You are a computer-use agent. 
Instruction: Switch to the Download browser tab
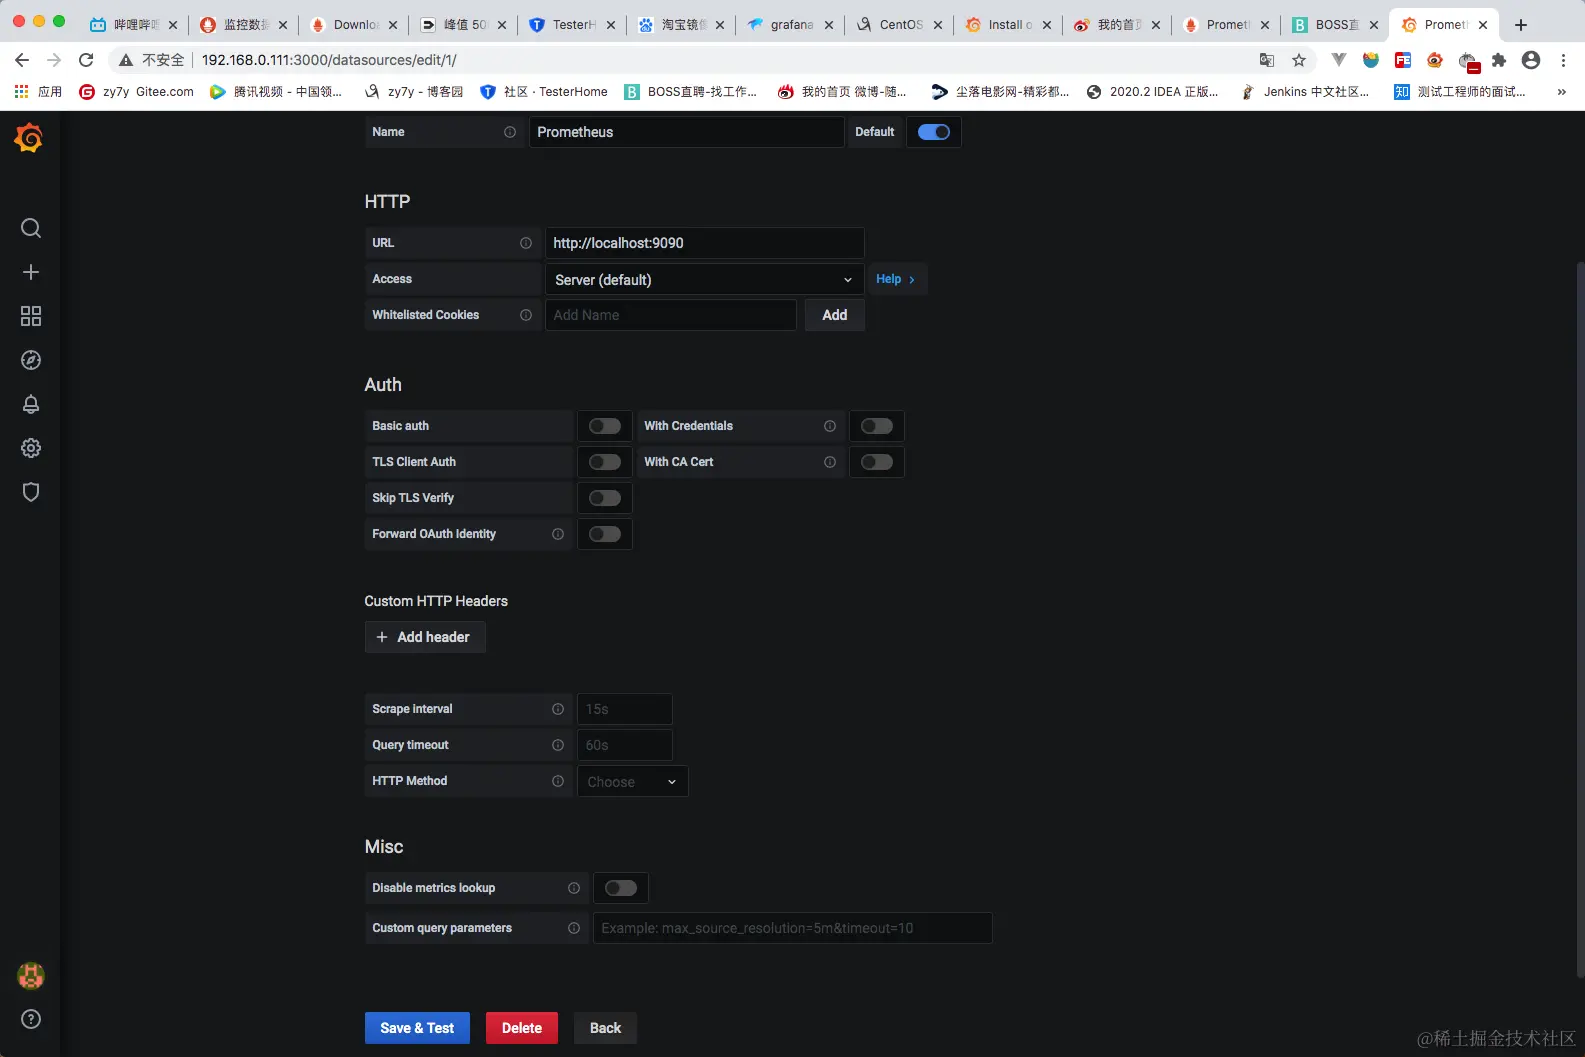(x=353, y=25)
